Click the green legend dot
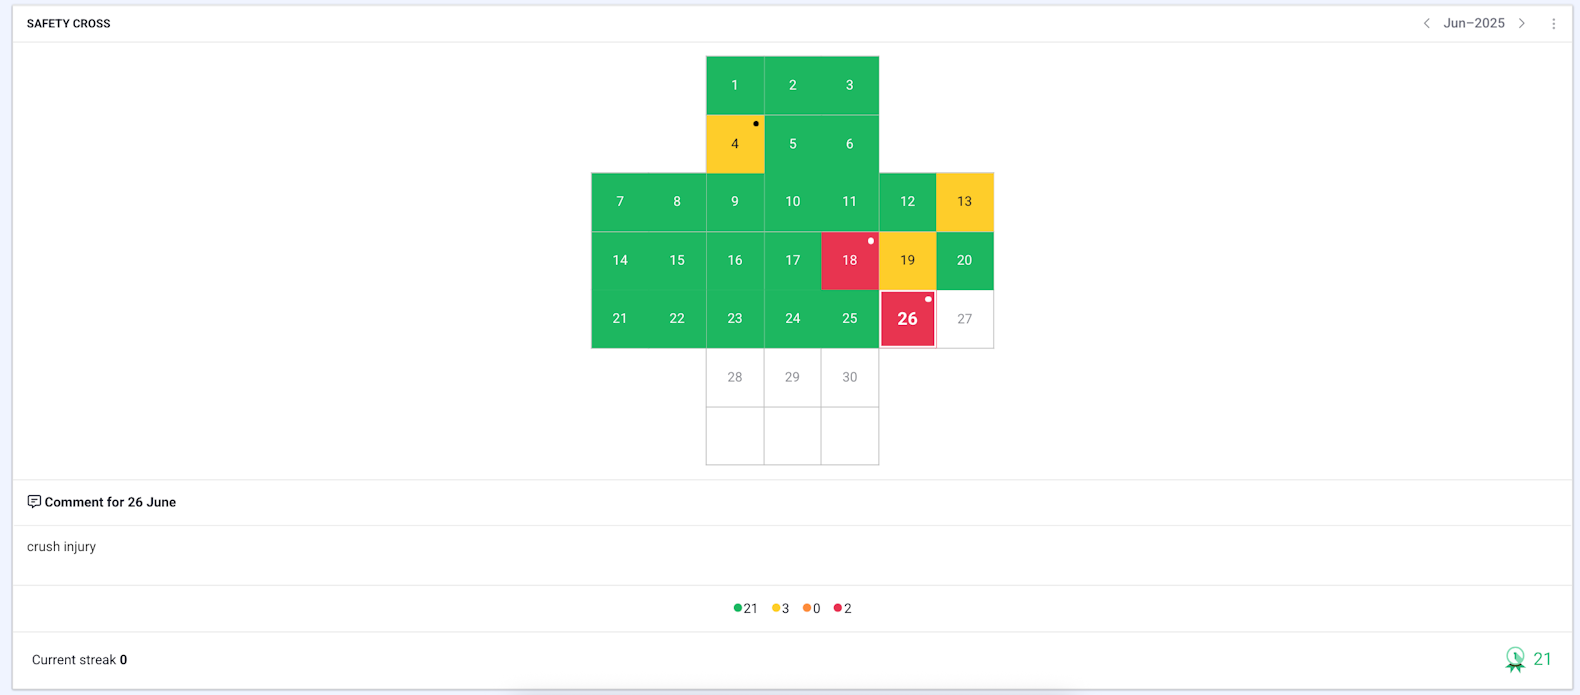 pos(738,608)
